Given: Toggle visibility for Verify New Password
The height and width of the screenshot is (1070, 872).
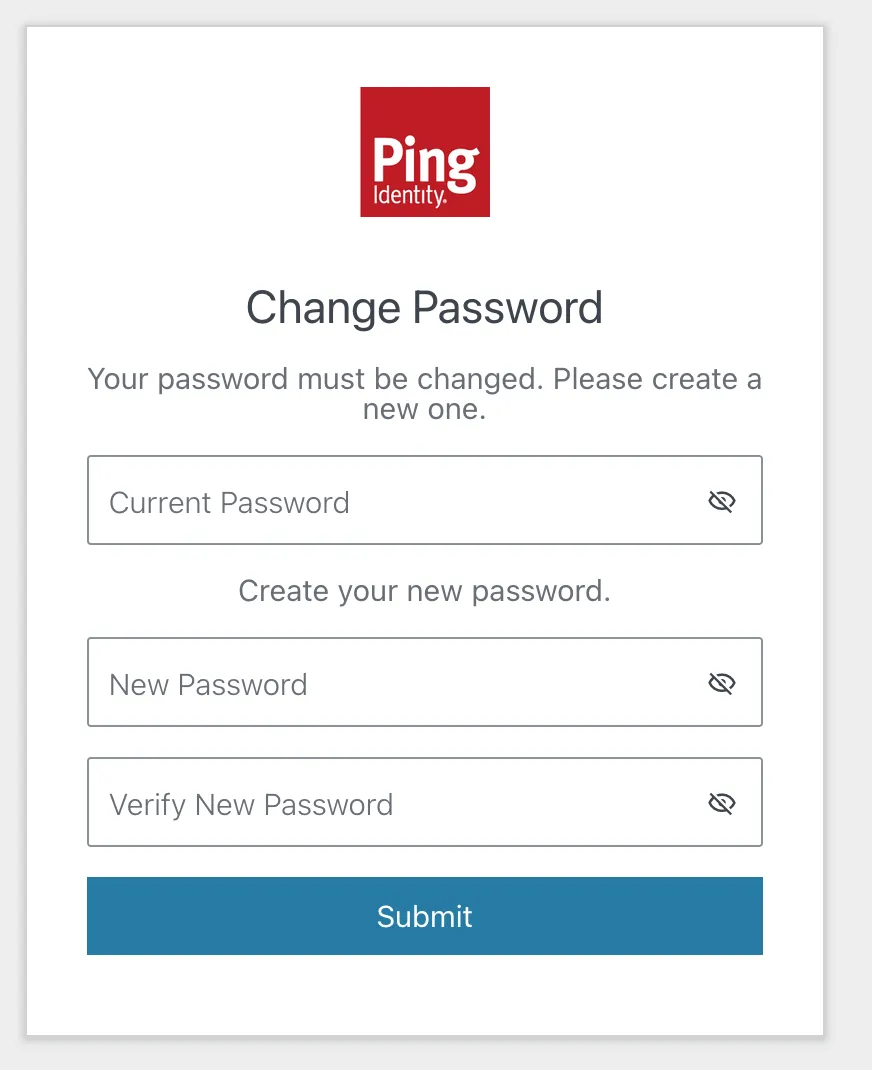Looking at the screenshot, I should [721, 803].
